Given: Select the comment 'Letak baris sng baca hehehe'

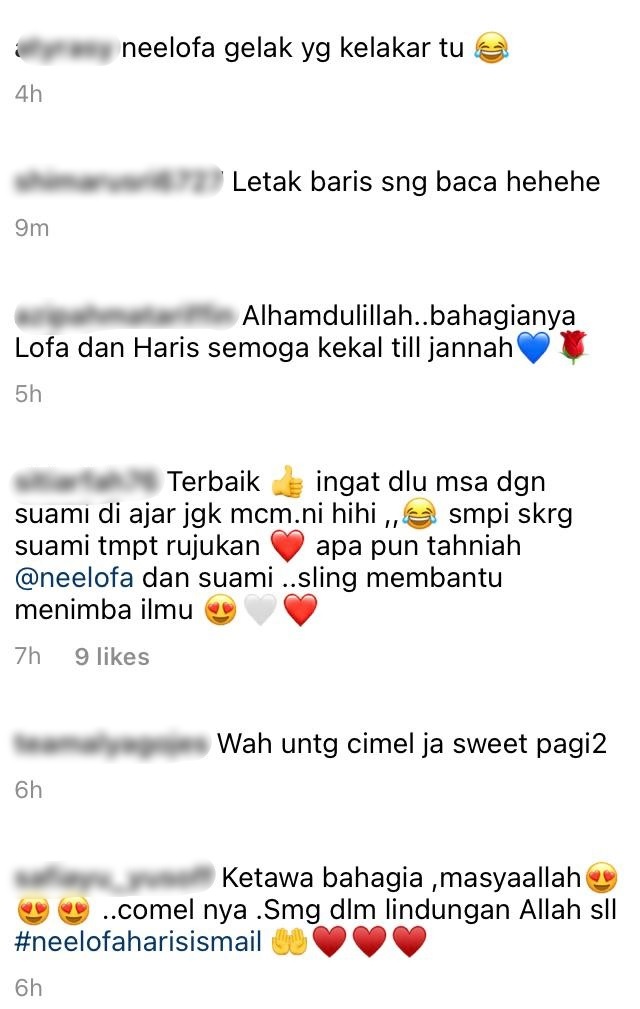Looking at the screenshot, I should click(x=416, y=181).
